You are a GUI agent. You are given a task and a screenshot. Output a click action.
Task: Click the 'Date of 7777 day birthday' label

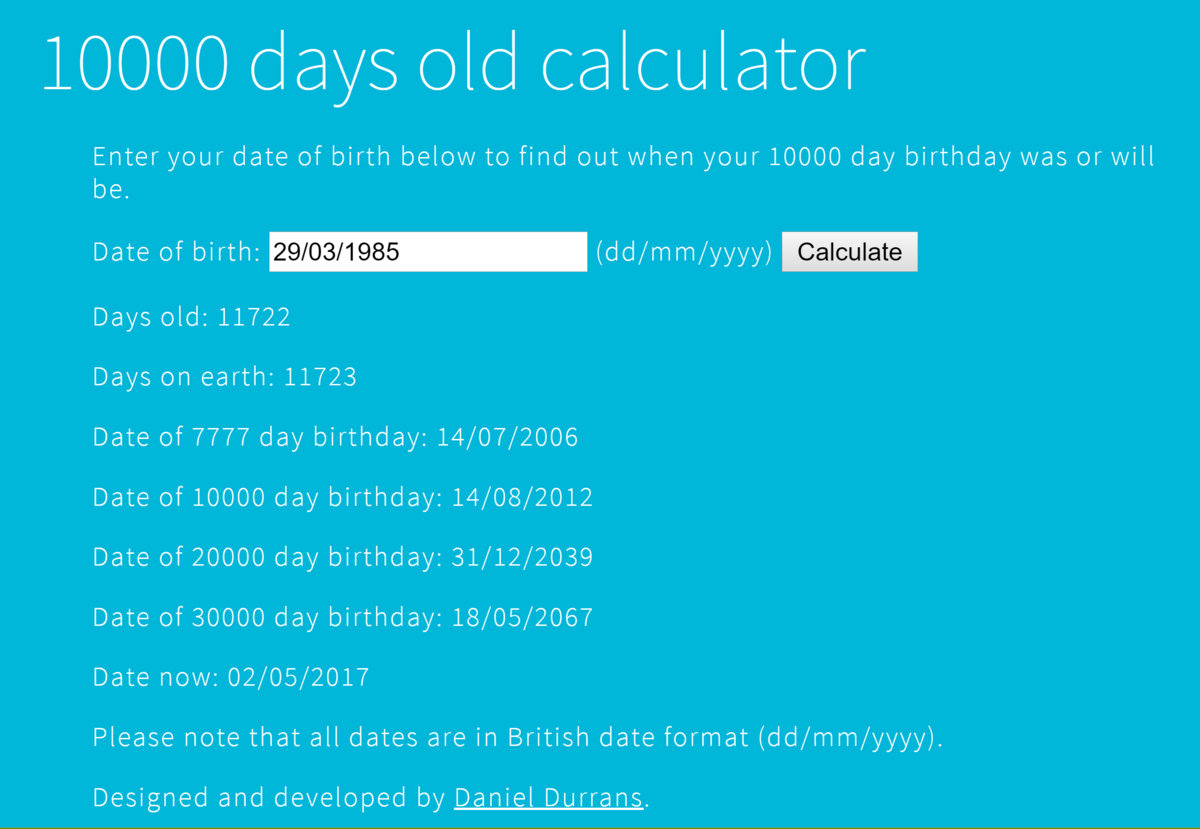tap(260, 438)
